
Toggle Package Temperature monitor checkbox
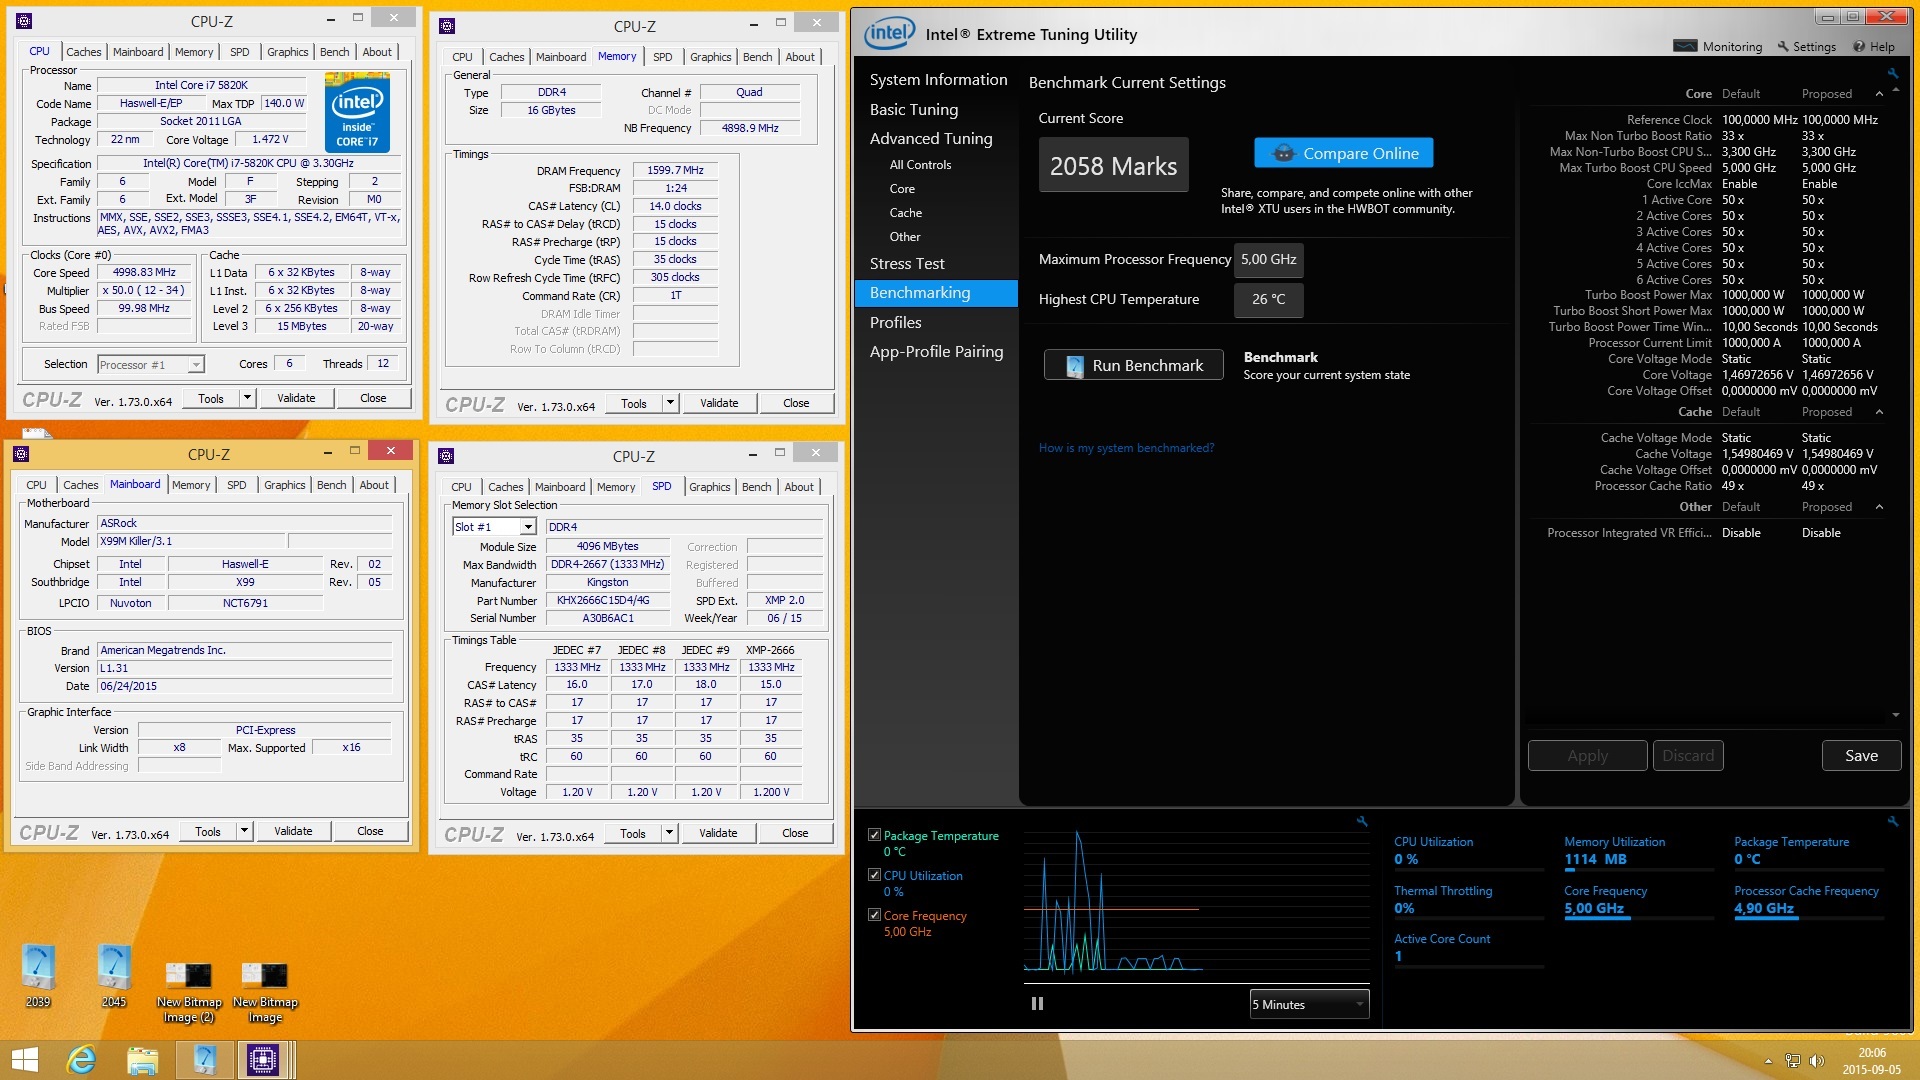coord(874,835)
